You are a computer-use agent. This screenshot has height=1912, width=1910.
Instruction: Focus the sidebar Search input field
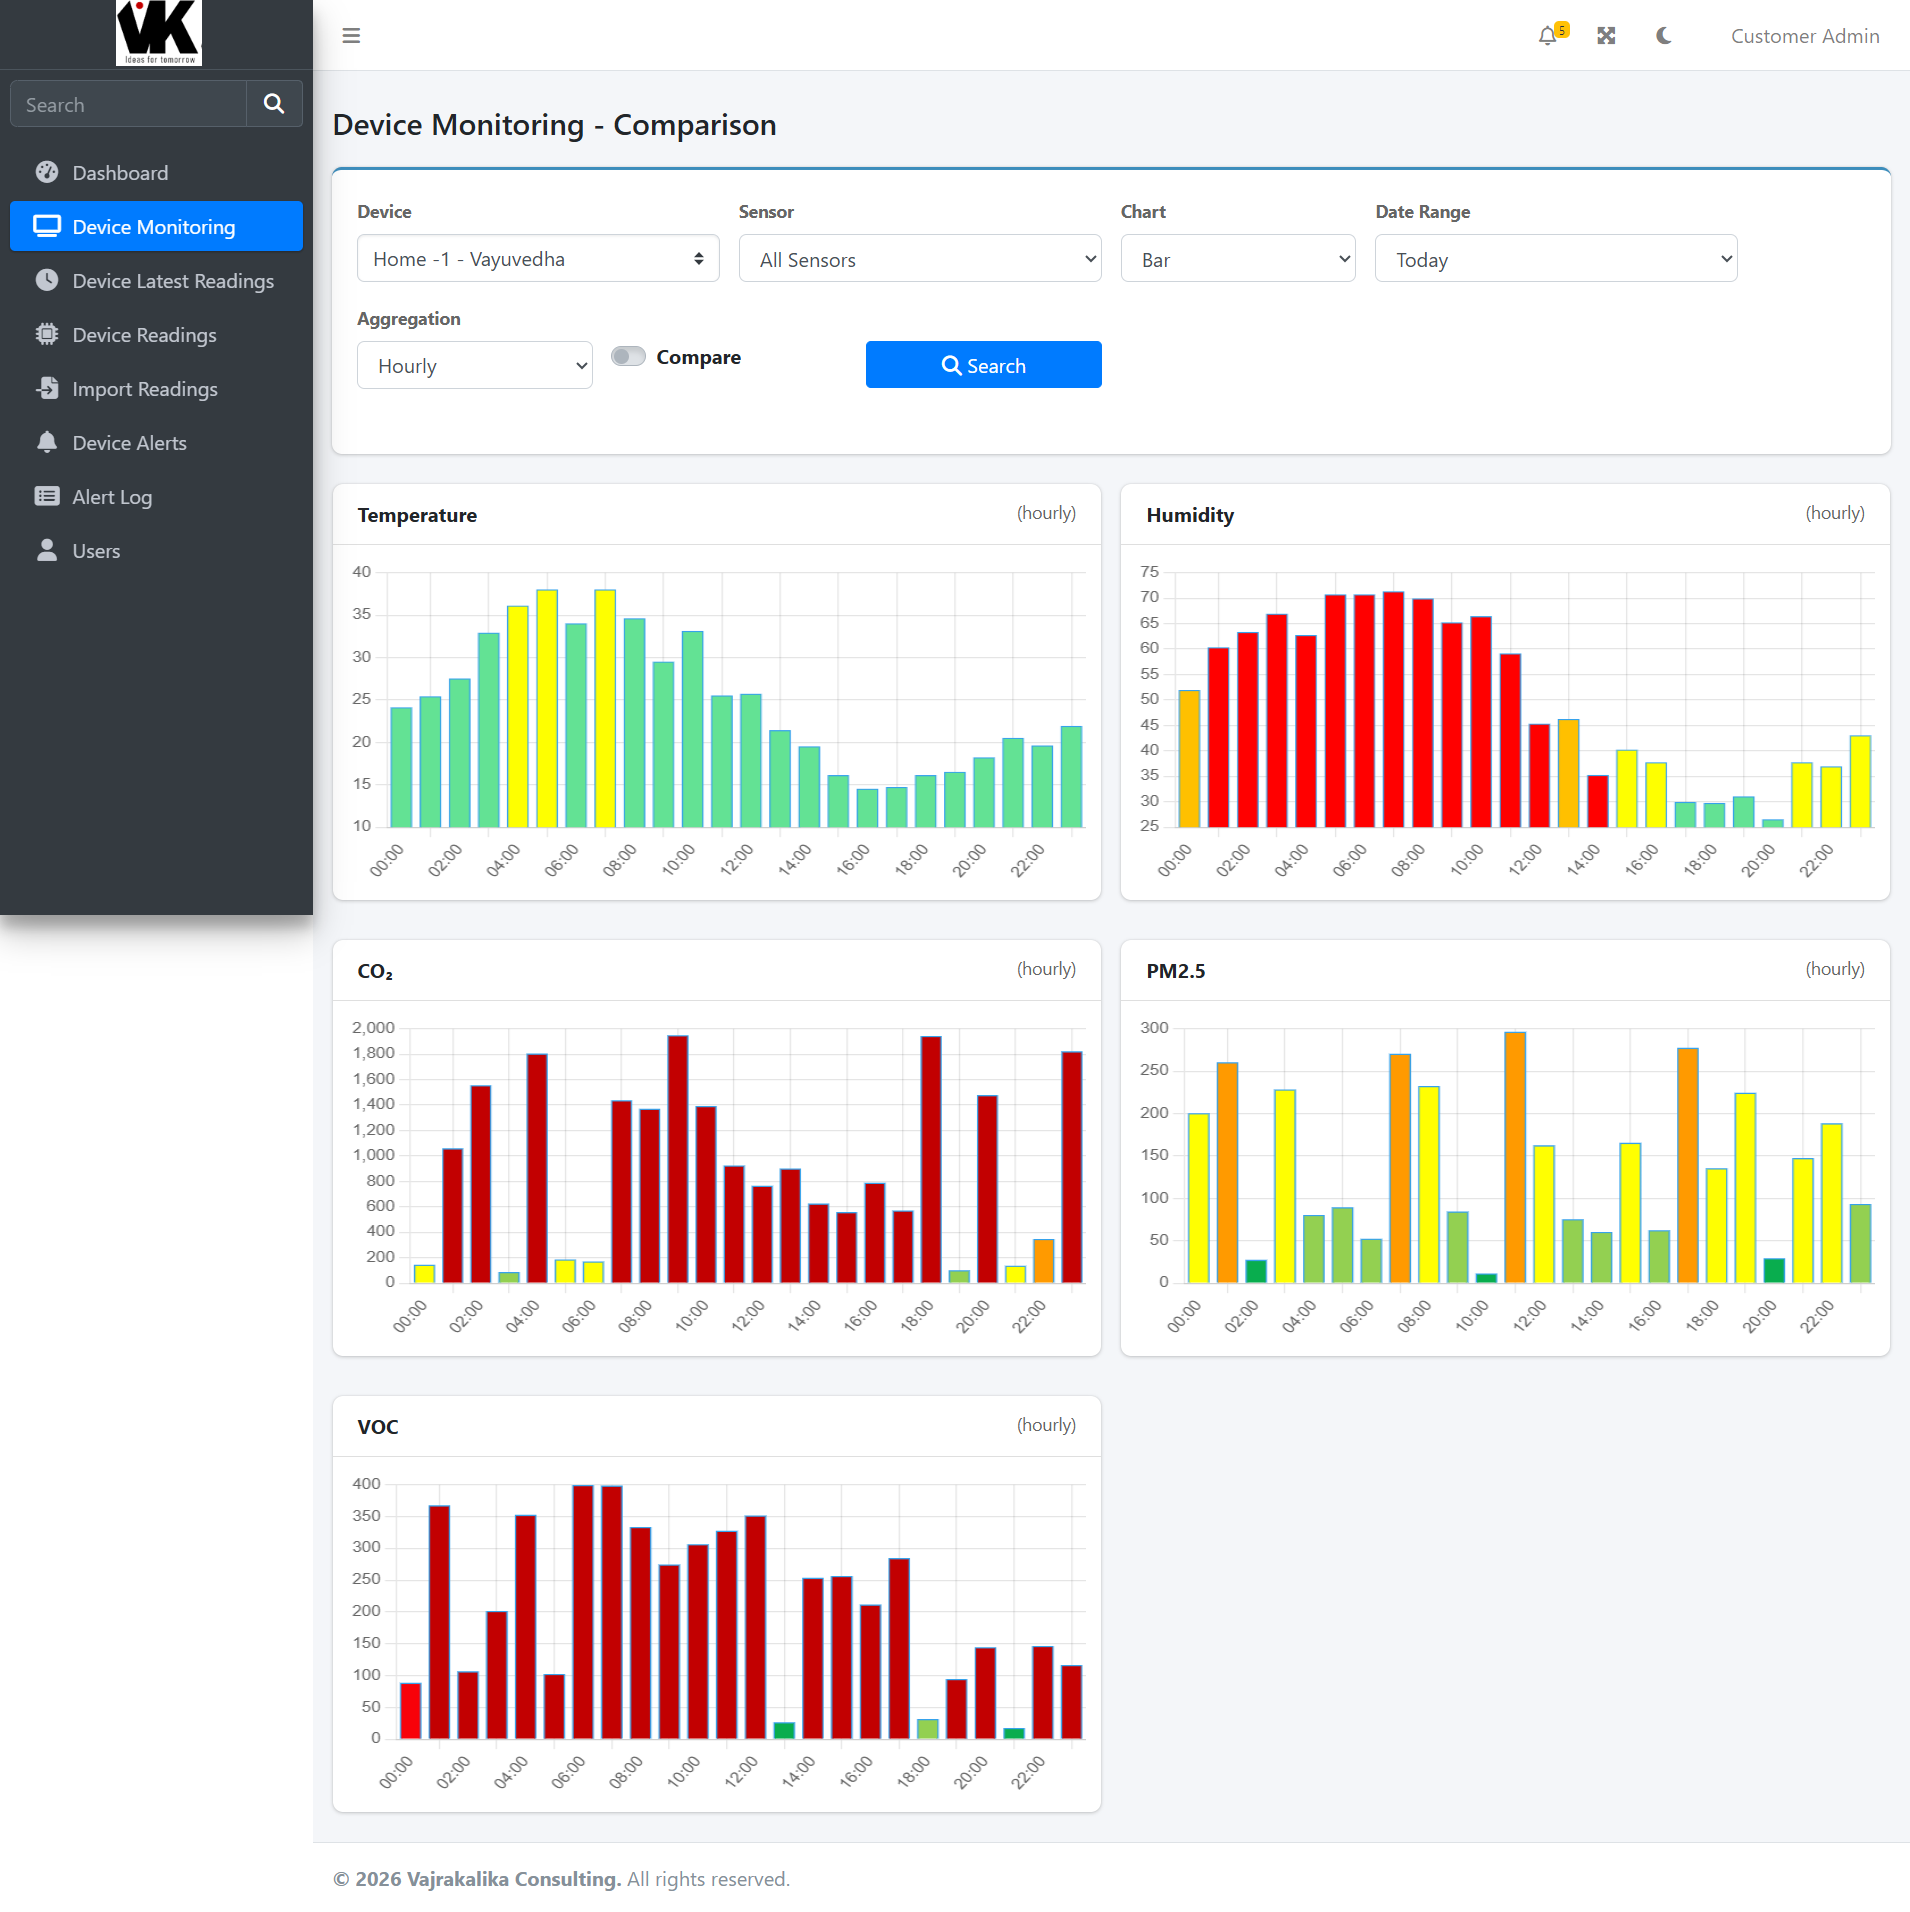128,104
